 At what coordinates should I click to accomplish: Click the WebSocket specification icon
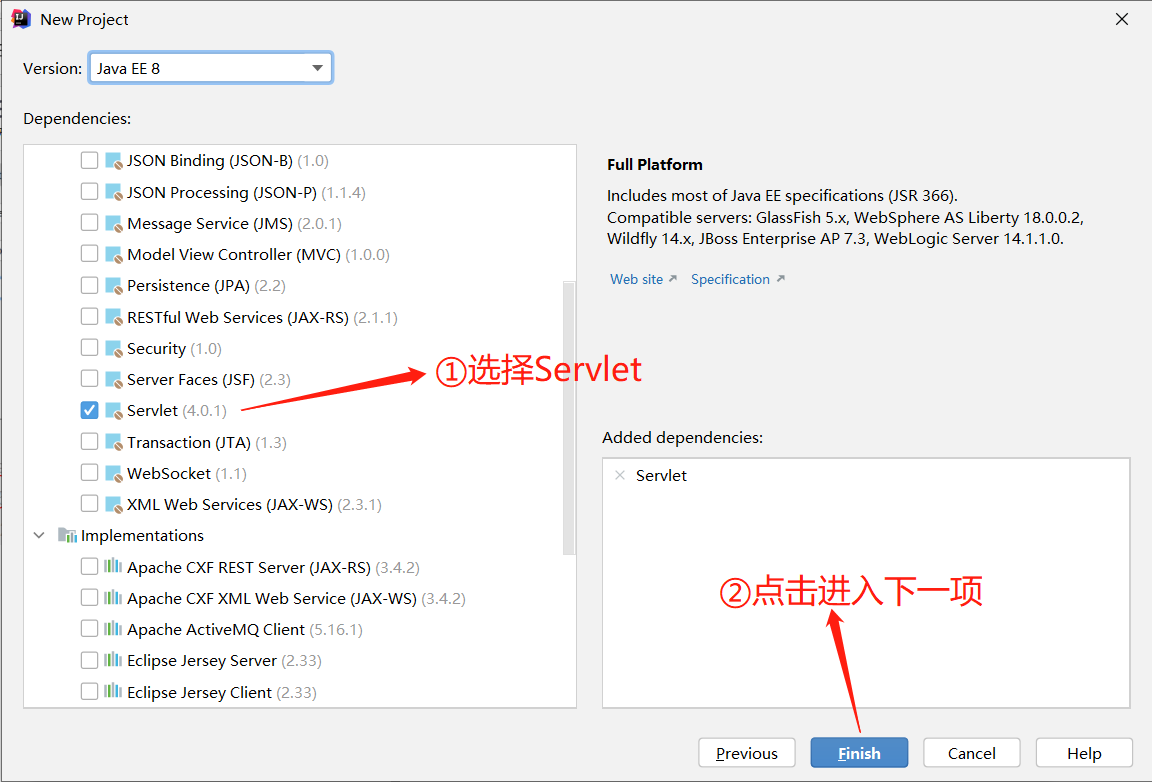(113, 473)
